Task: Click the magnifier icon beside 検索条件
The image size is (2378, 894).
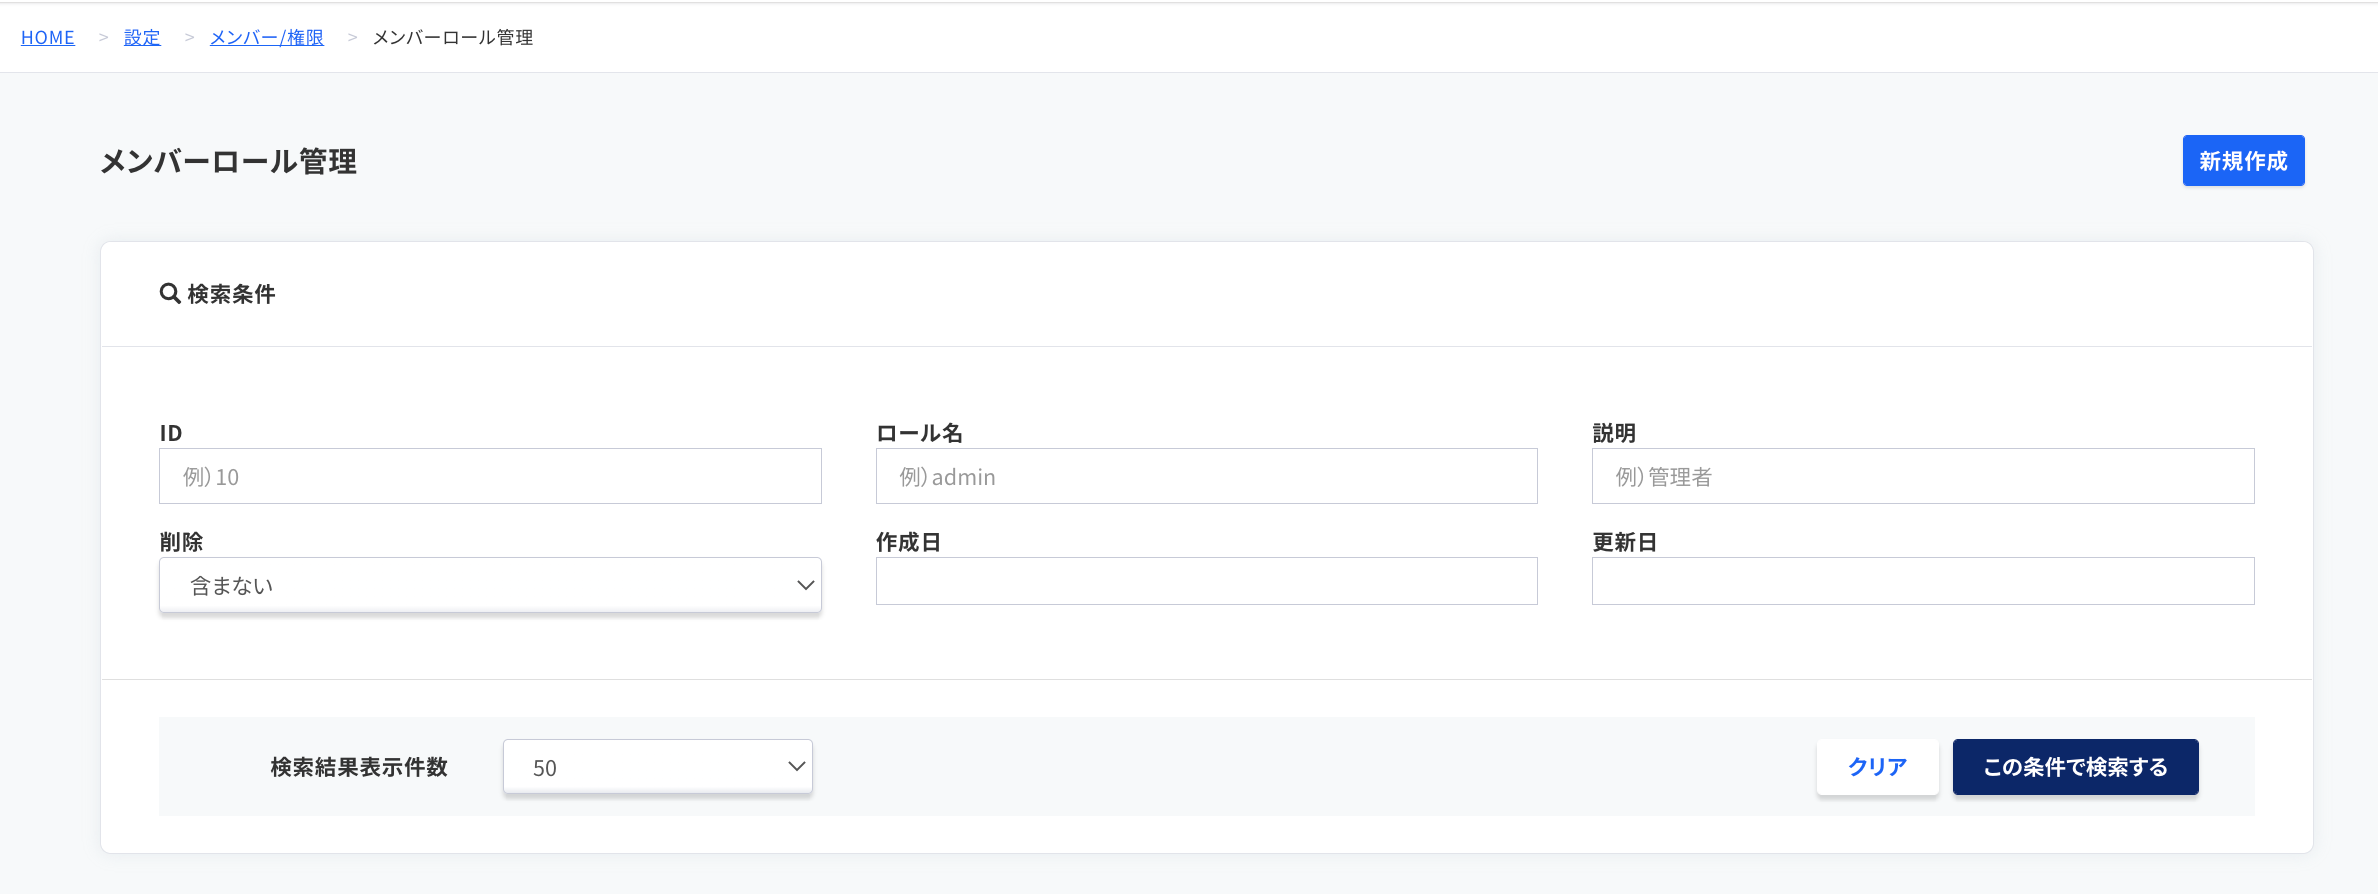Action: click(x=170, y=293)
